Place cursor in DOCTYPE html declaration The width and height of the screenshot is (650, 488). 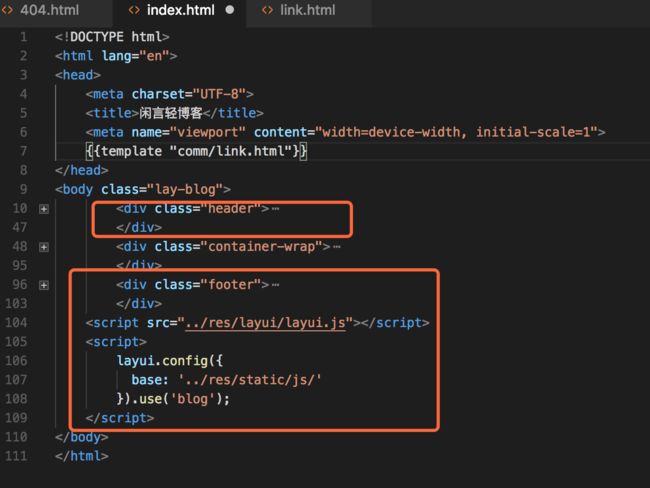click(112, 37)
